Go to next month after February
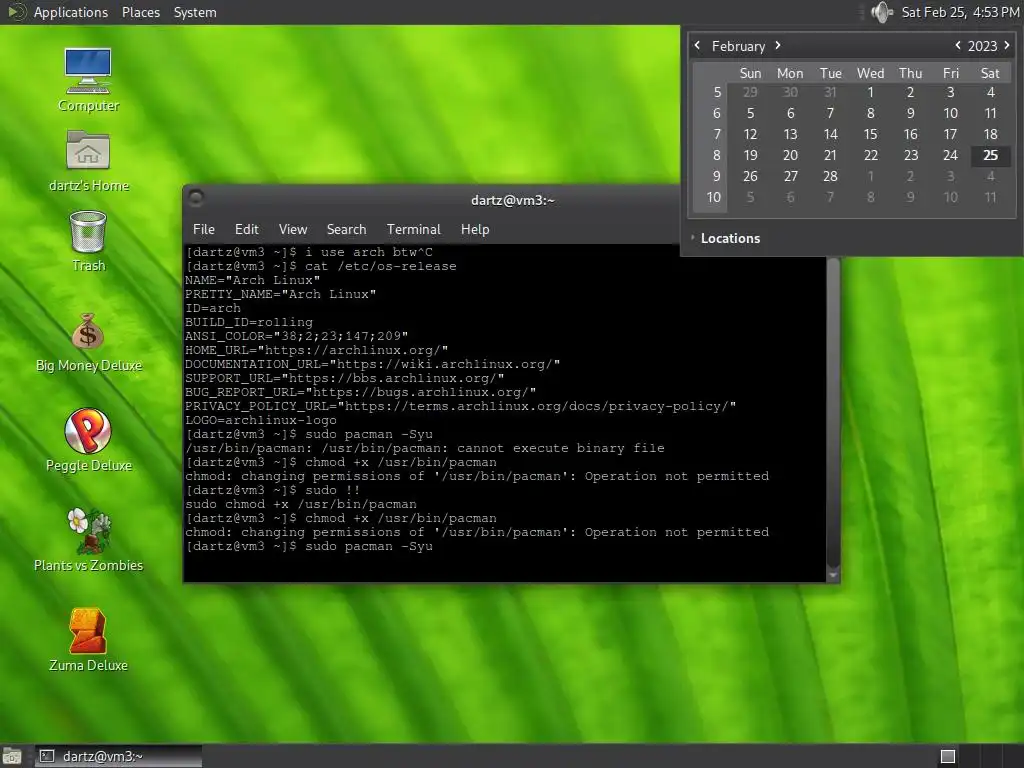 [x=778, y=45]
